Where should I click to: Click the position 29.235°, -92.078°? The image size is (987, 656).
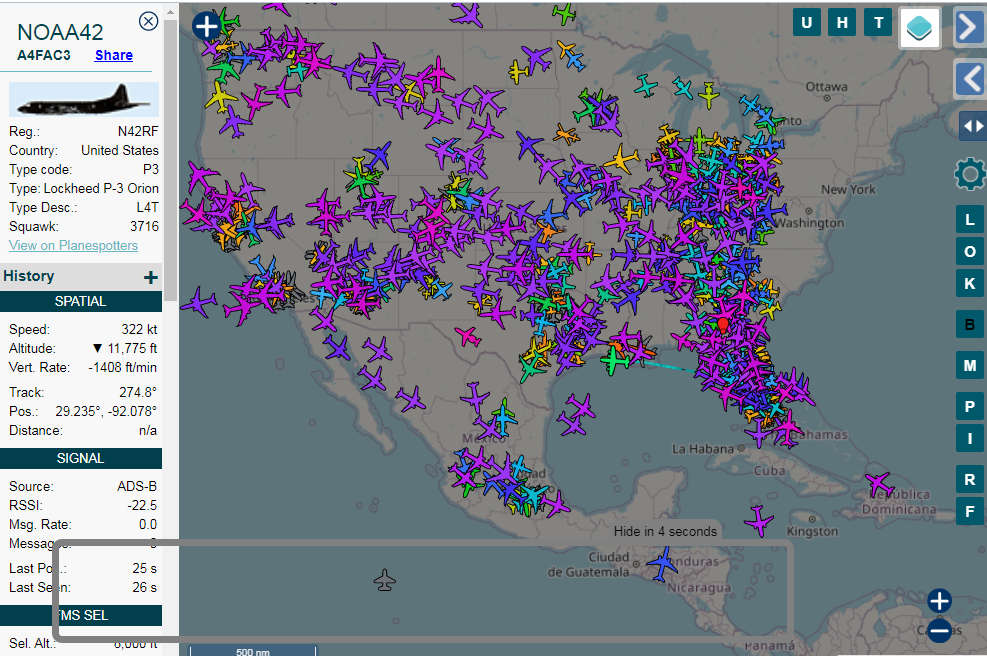(106, 411)
